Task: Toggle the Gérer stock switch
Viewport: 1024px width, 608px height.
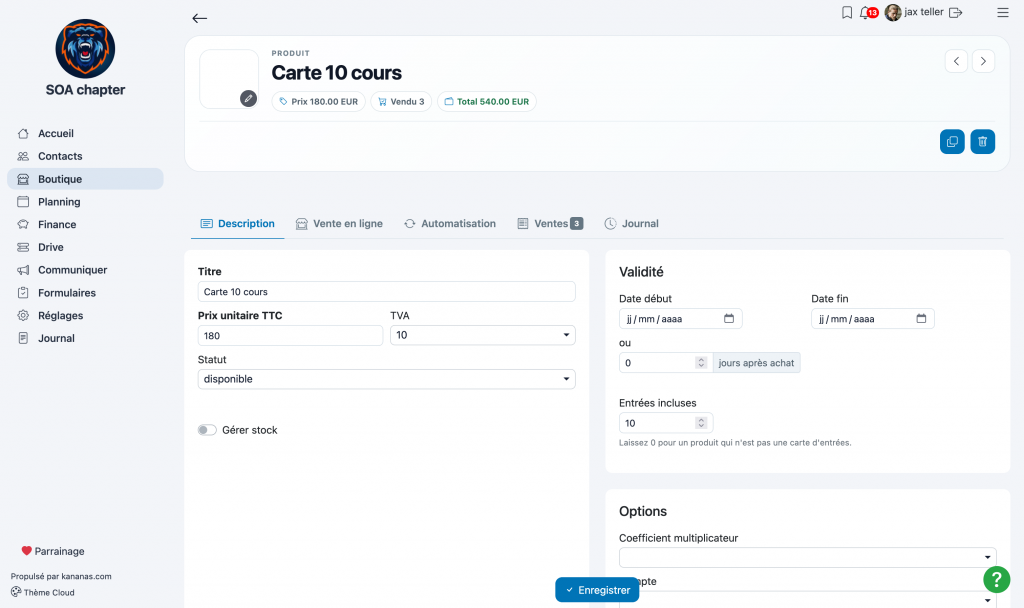Action: [x=207, y=430]
